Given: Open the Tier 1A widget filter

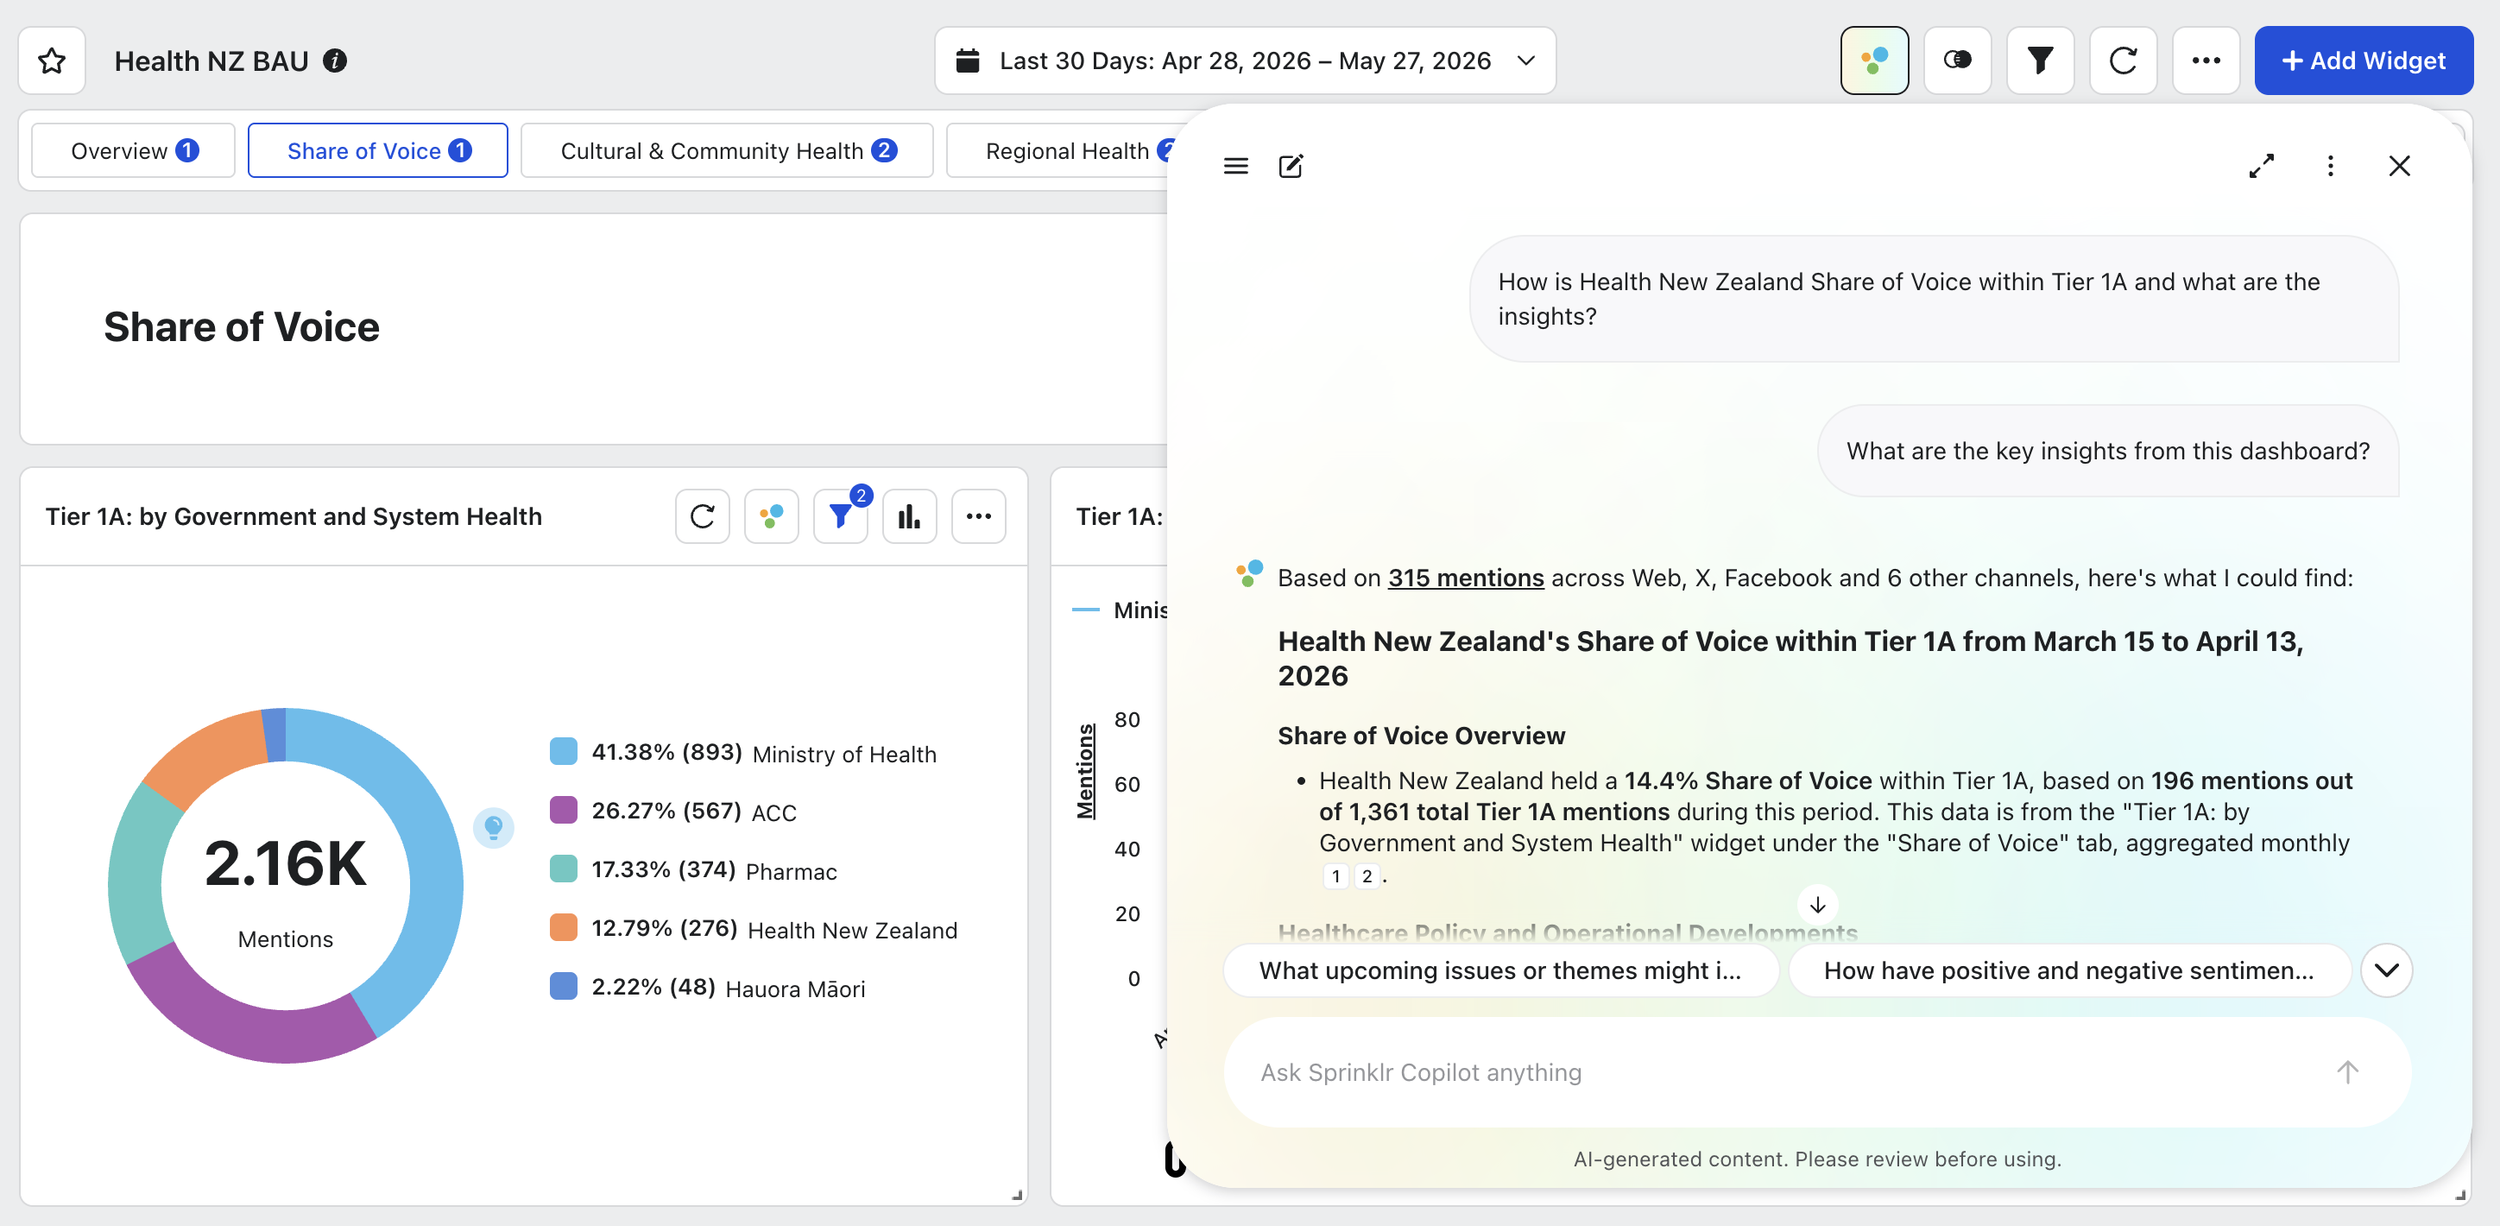Looking at the screenshot, I should pos(841,516).
